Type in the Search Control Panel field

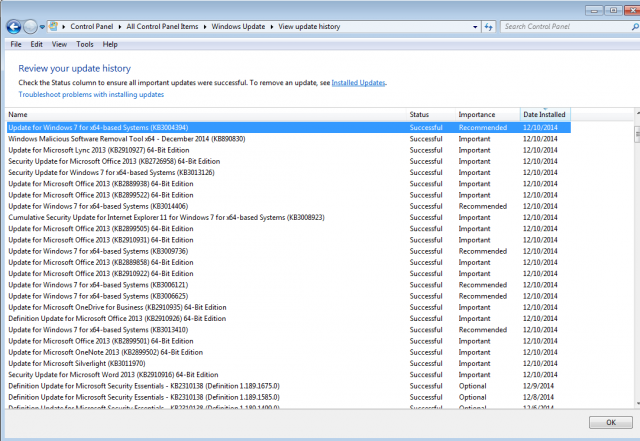[x=558, y=27]
